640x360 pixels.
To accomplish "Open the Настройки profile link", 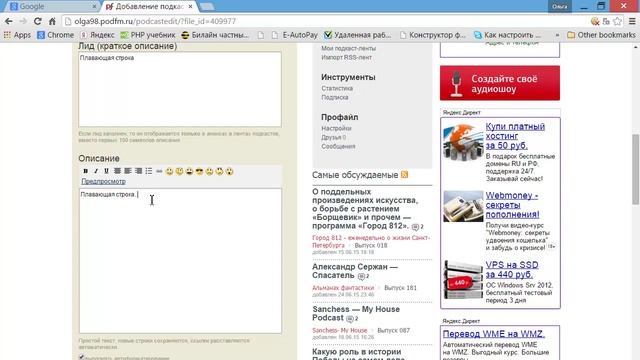I will tap(336, 128).
